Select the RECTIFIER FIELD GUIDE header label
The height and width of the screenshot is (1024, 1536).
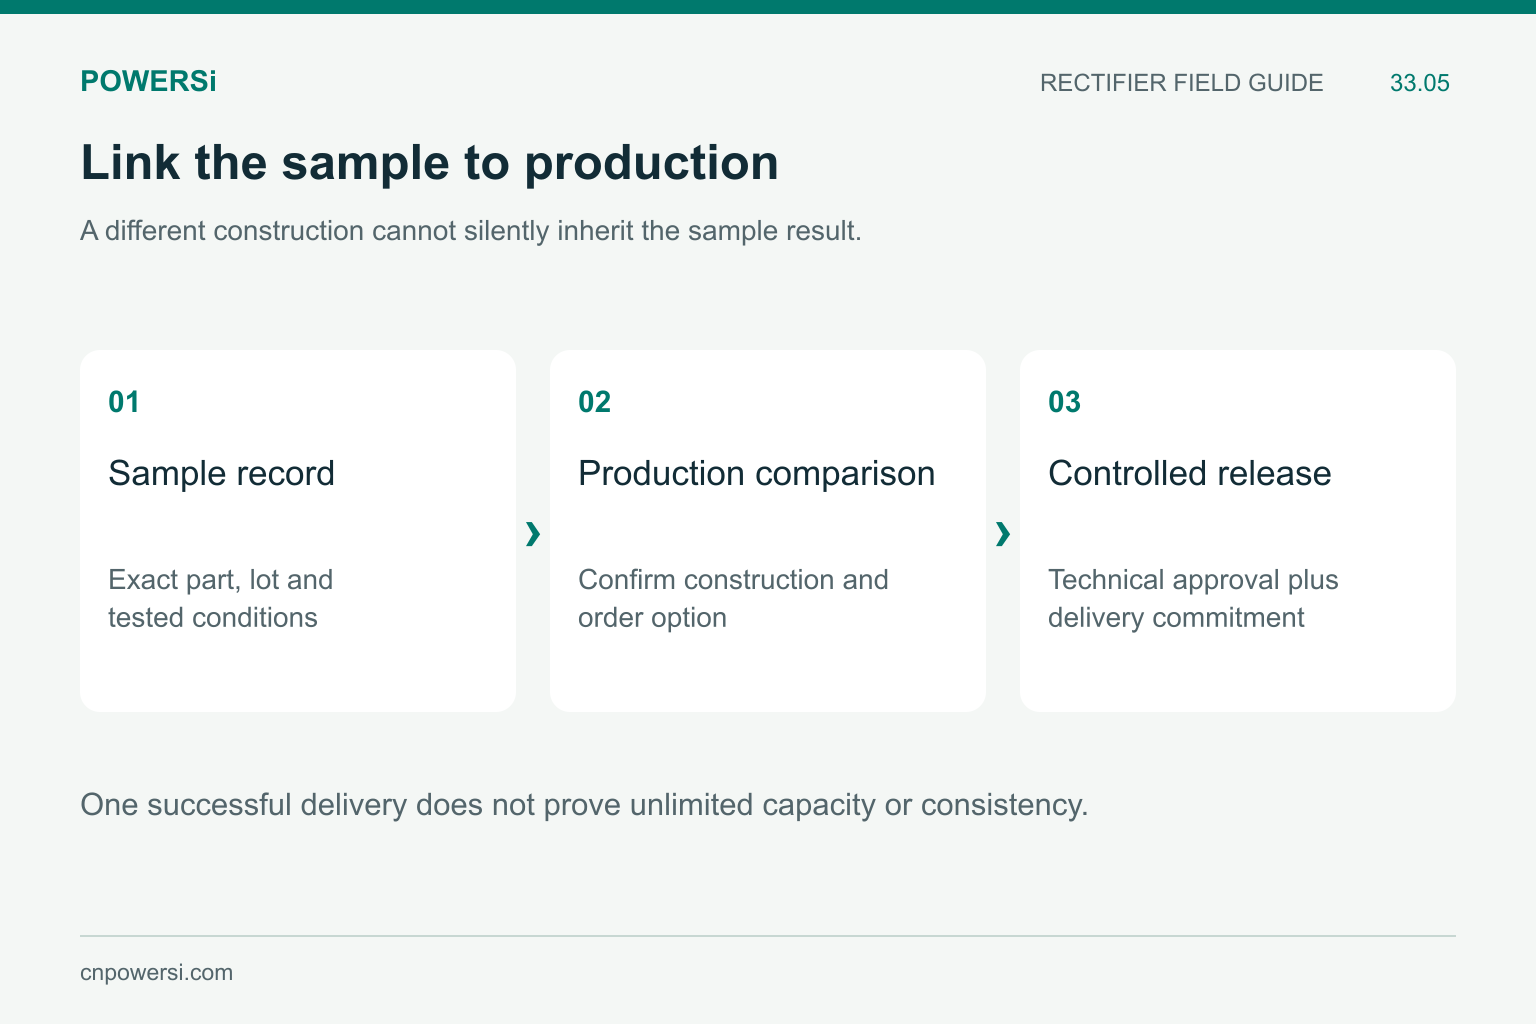(x=1181, y=83)
